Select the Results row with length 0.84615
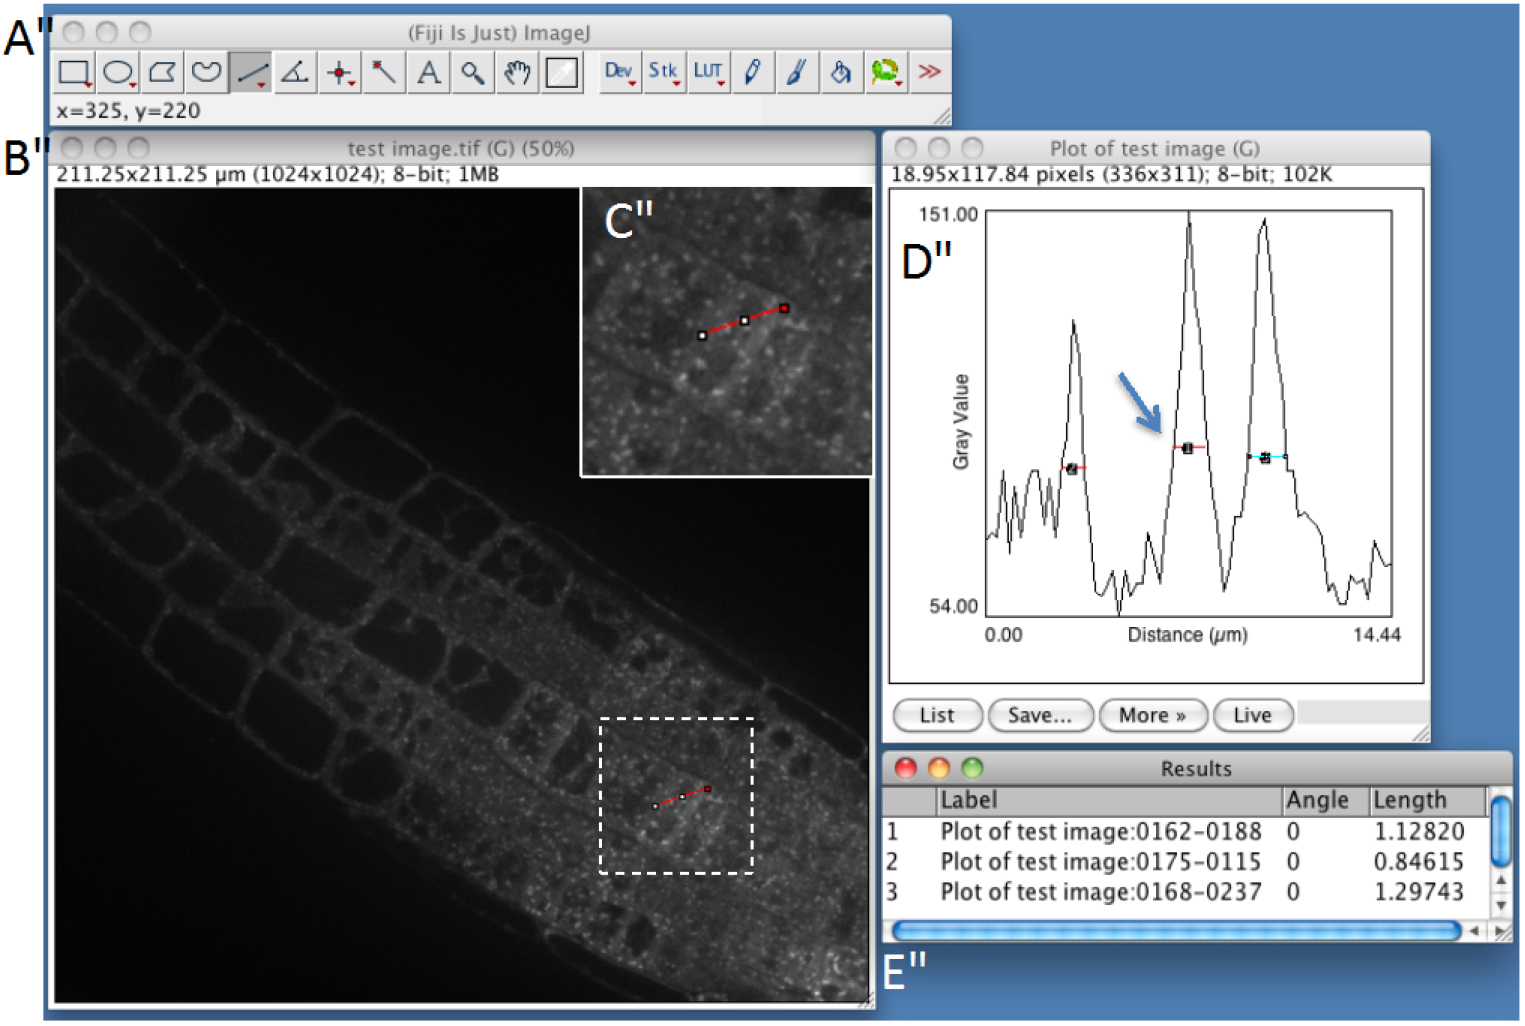 pos(1184,862)
